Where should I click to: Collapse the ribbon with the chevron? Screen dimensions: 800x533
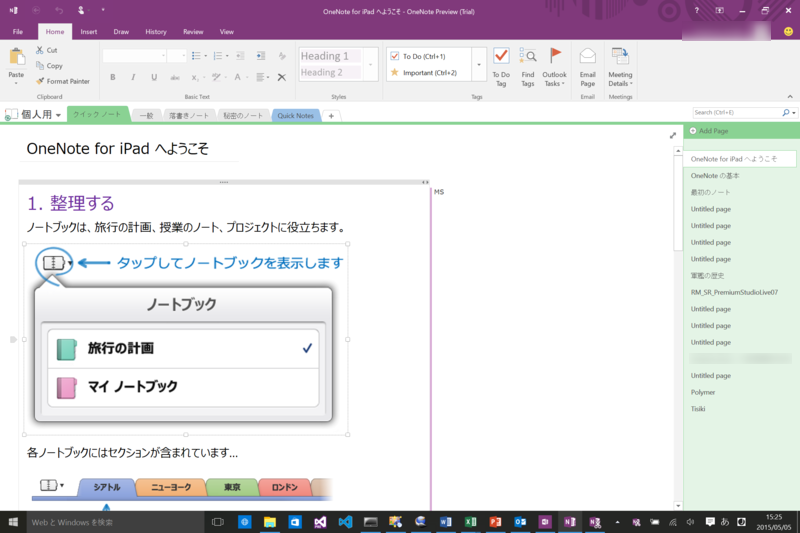(790, 96)
